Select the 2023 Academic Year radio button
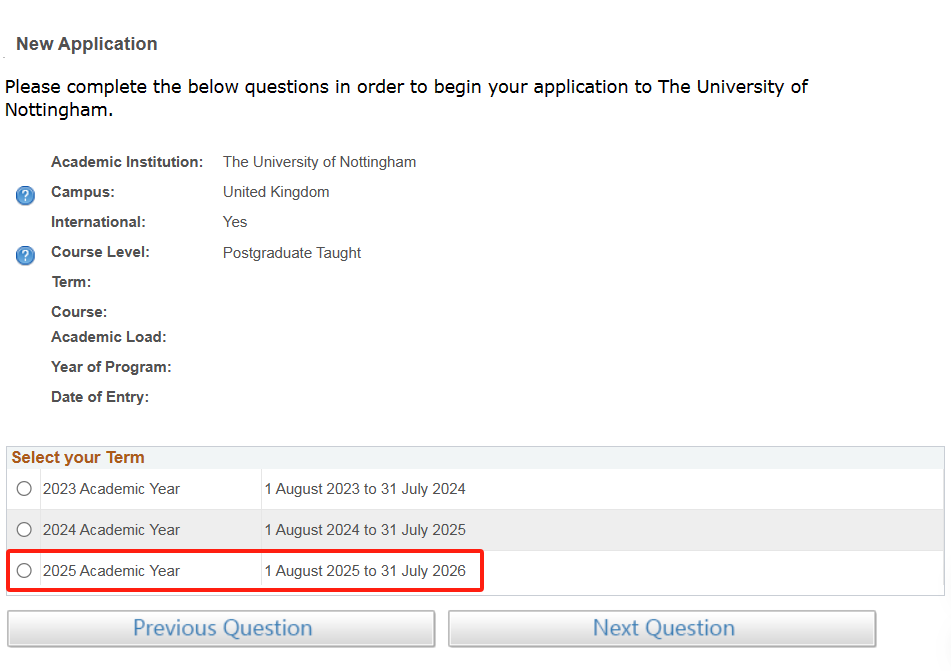 (x=24, y=489)
